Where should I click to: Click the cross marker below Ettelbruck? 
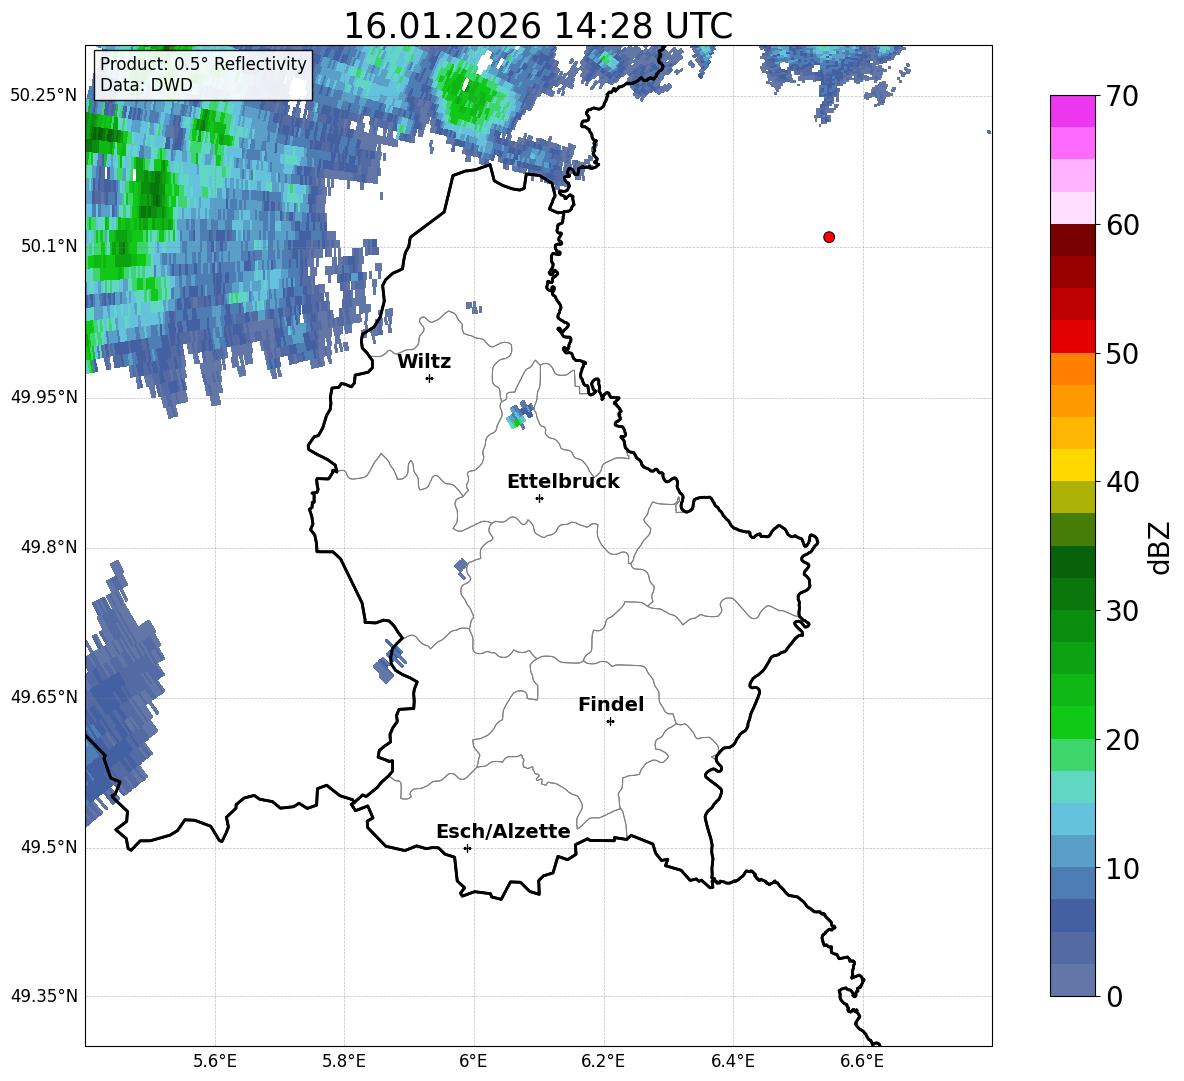539,498
